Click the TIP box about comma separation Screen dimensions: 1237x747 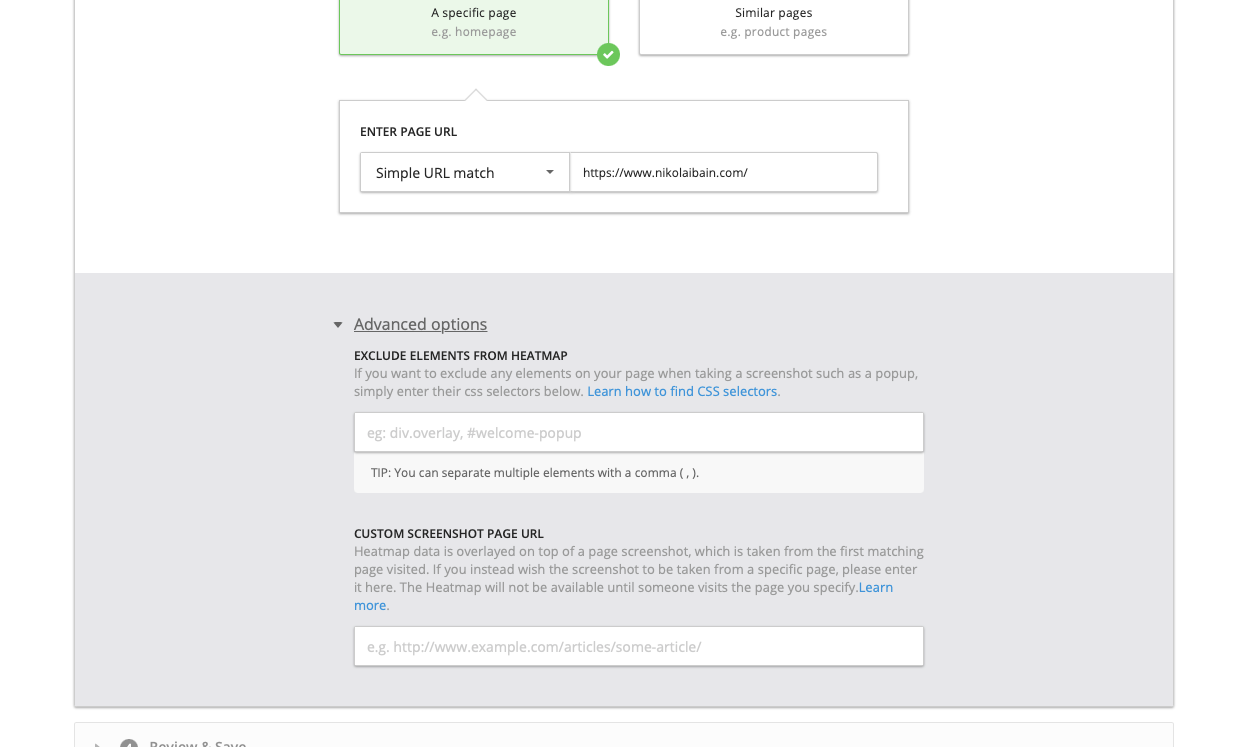[x=638, y=473]
